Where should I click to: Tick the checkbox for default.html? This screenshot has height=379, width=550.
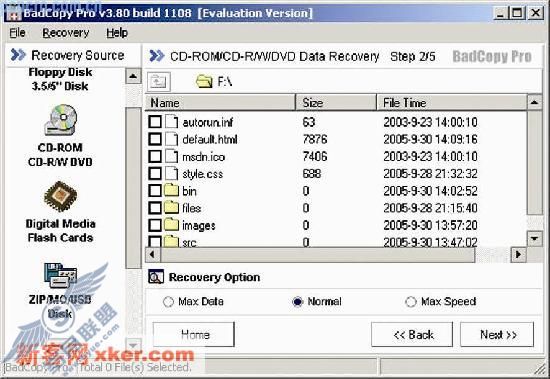click(x=155, y=139)
